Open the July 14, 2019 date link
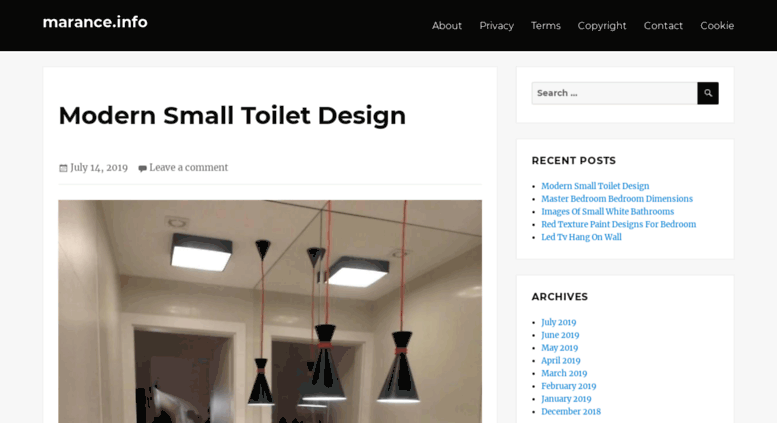 point(99,167)
